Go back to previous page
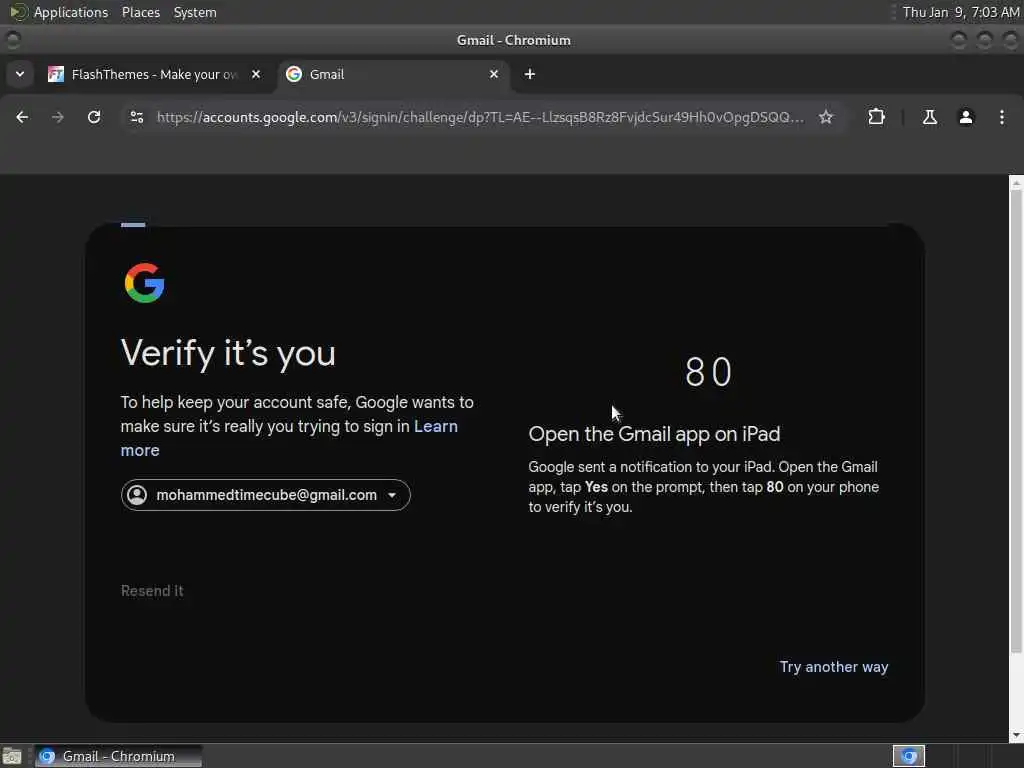The image size is (1024, 768). coord(22,118)
